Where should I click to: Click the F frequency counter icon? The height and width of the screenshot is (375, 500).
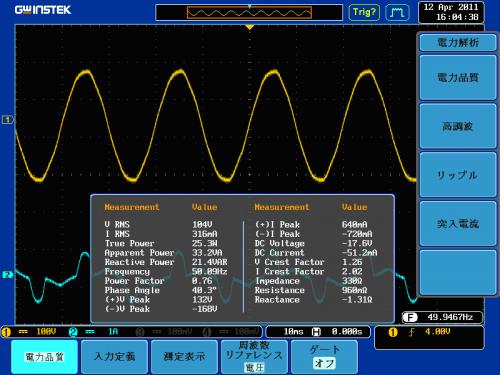[x=410, y=317]
